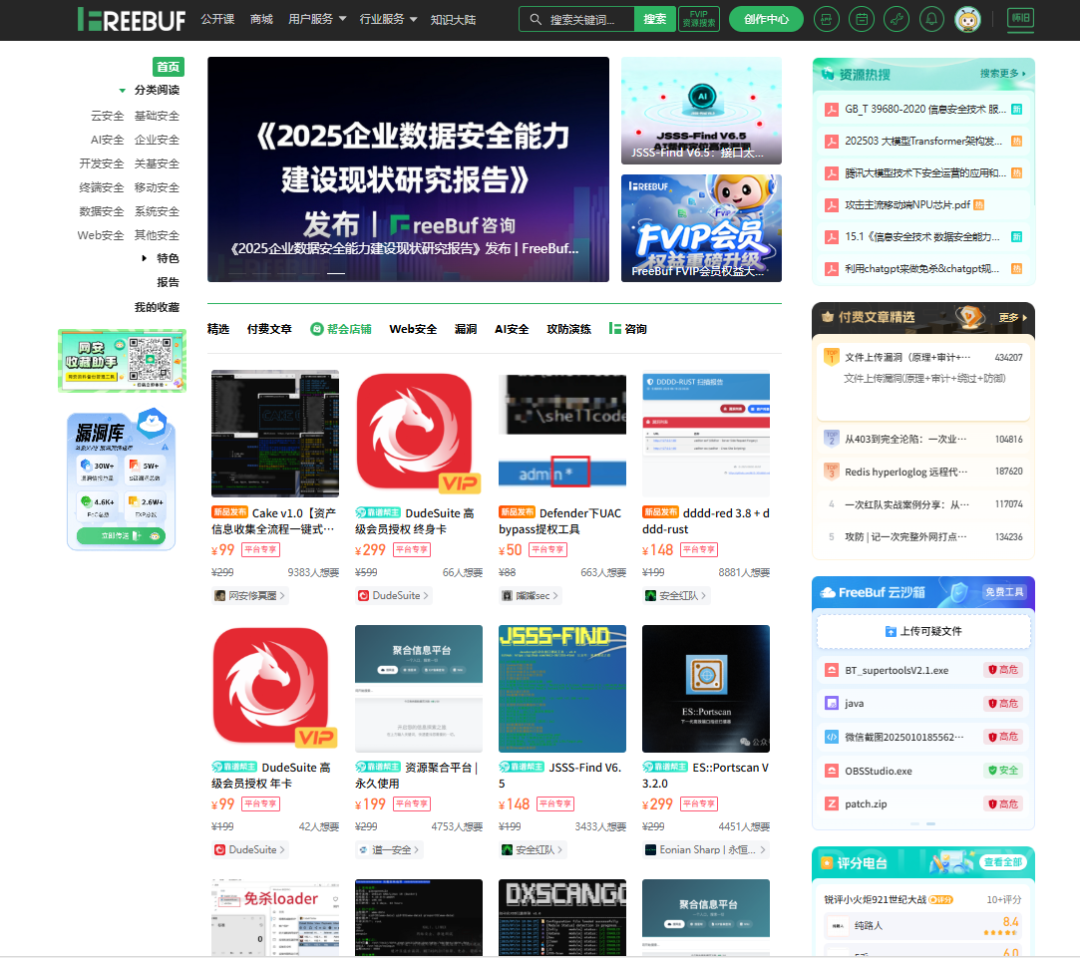Expand the 行业服务 dropdown
Image resolution: width=1080 pixels, height=958 pixels.
pyautogui.click(x=388, y=19)
